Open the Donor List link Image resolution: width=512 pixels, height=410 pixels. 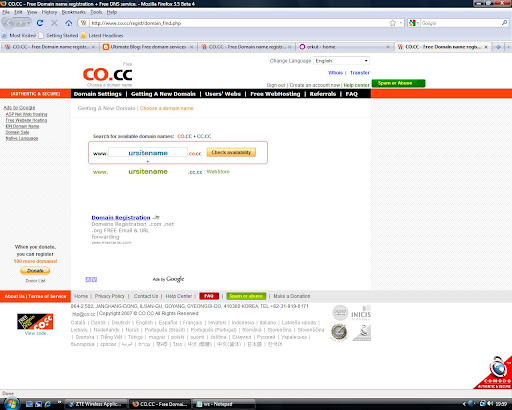click(x=35, y=281)
